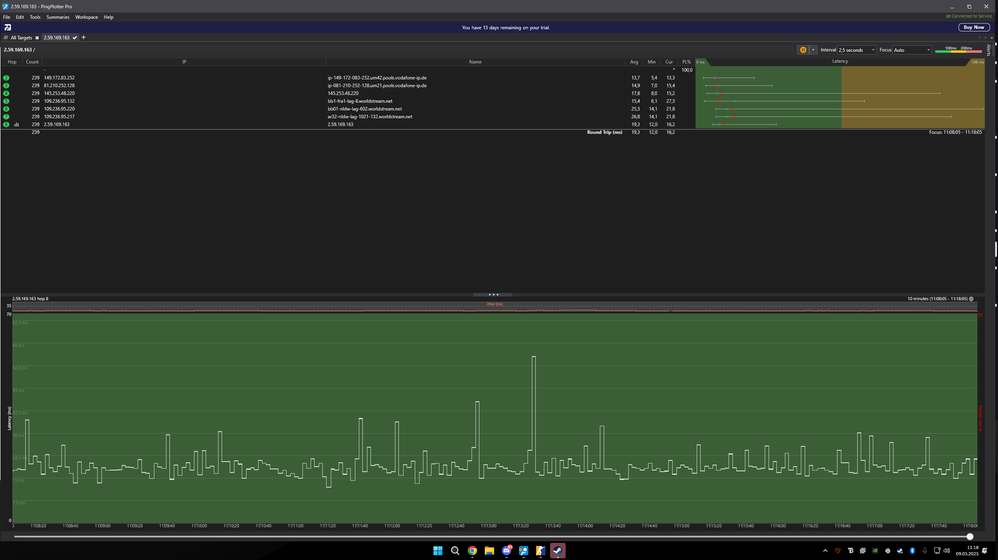
Task: Open Steam from the Windows taskbar
Action: (557, 551)
